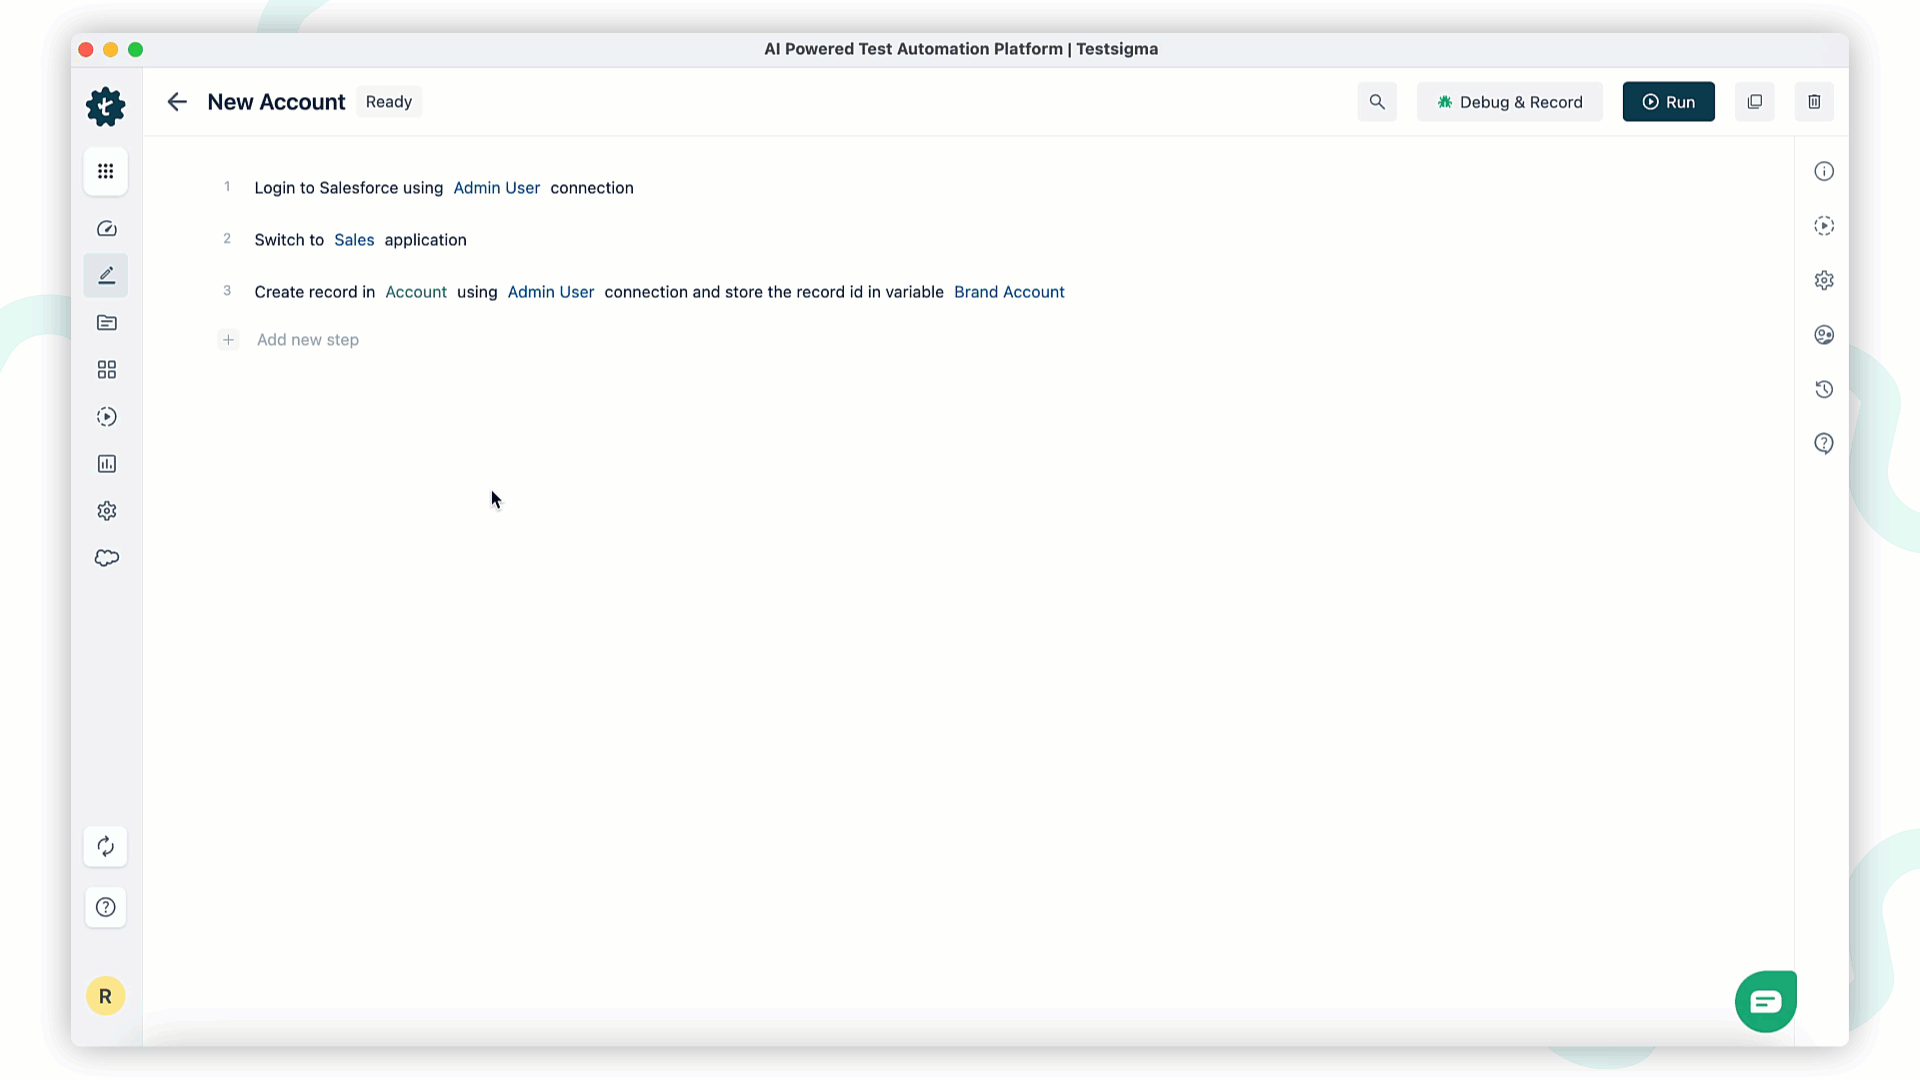Open the Salesforce cloud icon in sidebar

coord(107,558)
